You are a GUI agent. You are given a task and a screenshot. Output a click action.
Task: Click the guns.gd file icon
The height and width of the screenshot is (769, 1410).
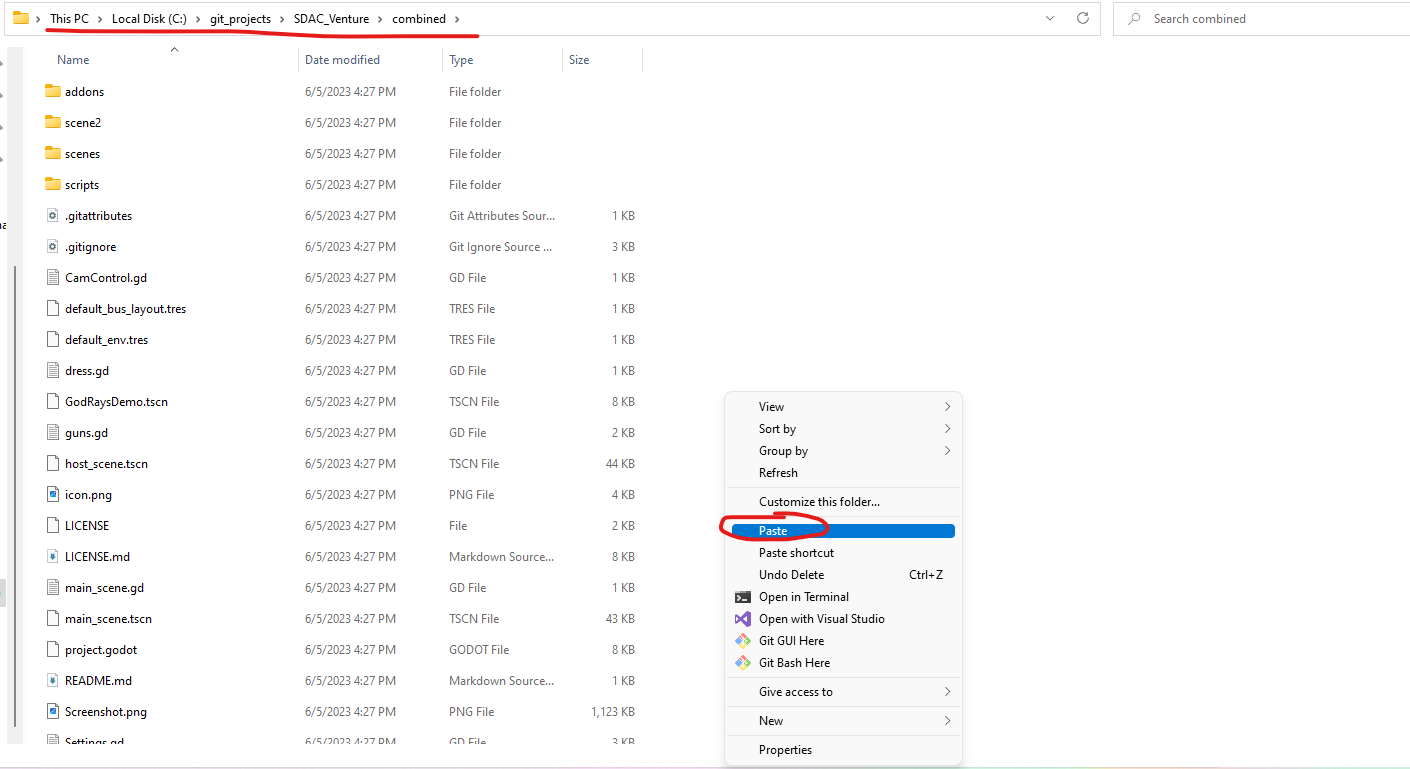pyautogui.click(x=53, y=432)
